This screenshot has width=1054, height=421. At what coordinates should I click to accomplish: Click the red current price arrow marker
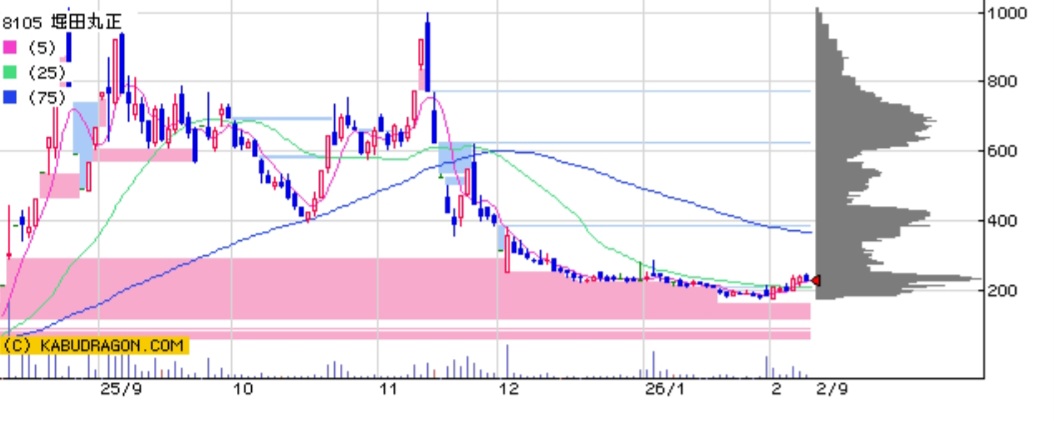tap(817, 281)
